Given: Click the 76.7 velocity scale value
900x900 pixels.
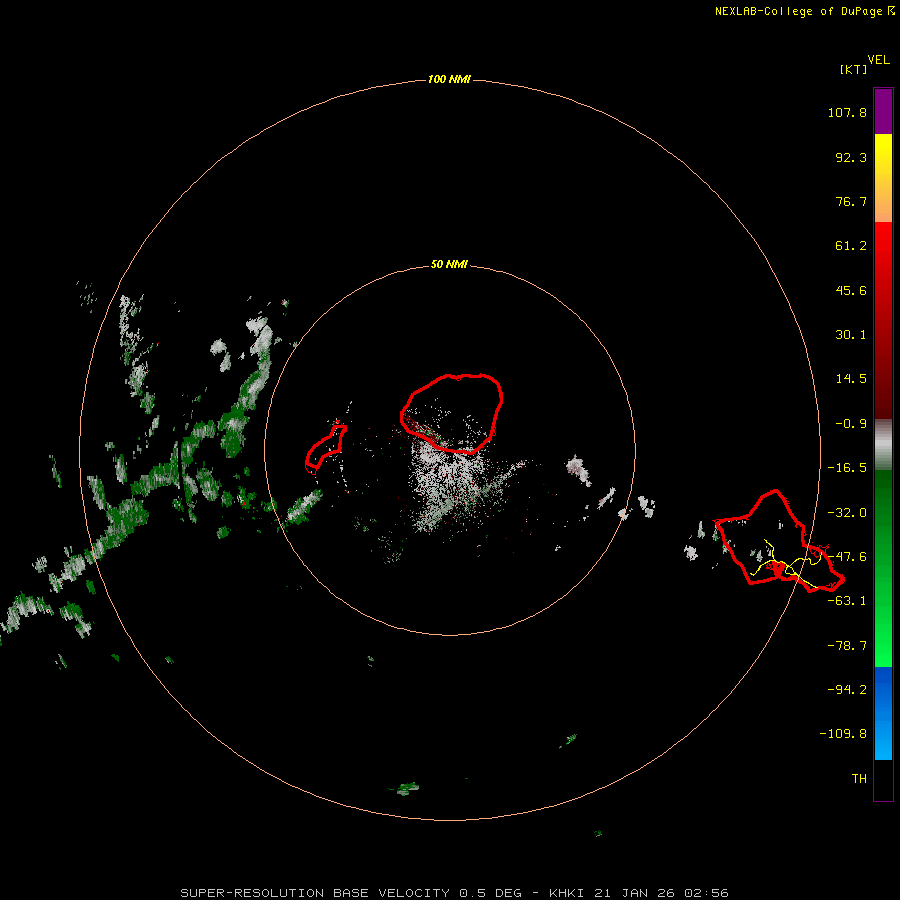Looking at the screenshot, I should (851, 201).
